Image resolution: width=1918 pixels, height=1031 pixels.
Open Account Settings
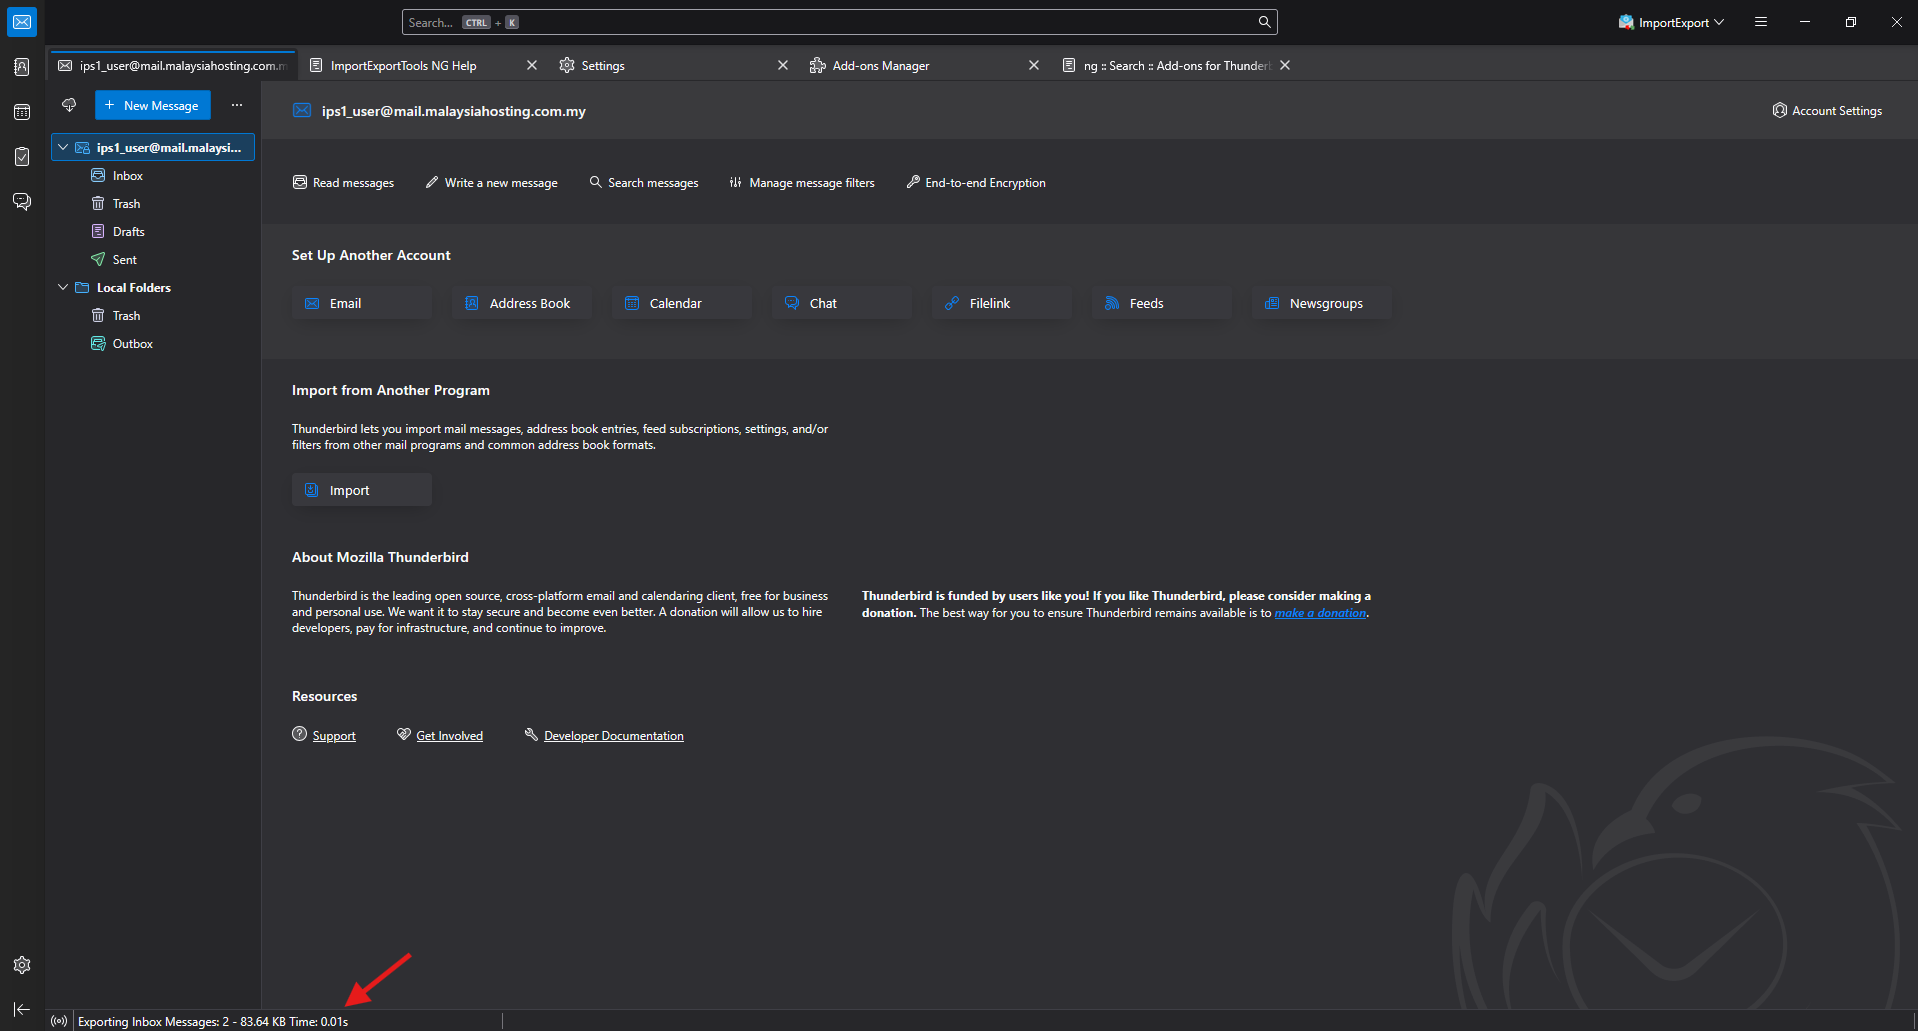(x=1827, y=111)
